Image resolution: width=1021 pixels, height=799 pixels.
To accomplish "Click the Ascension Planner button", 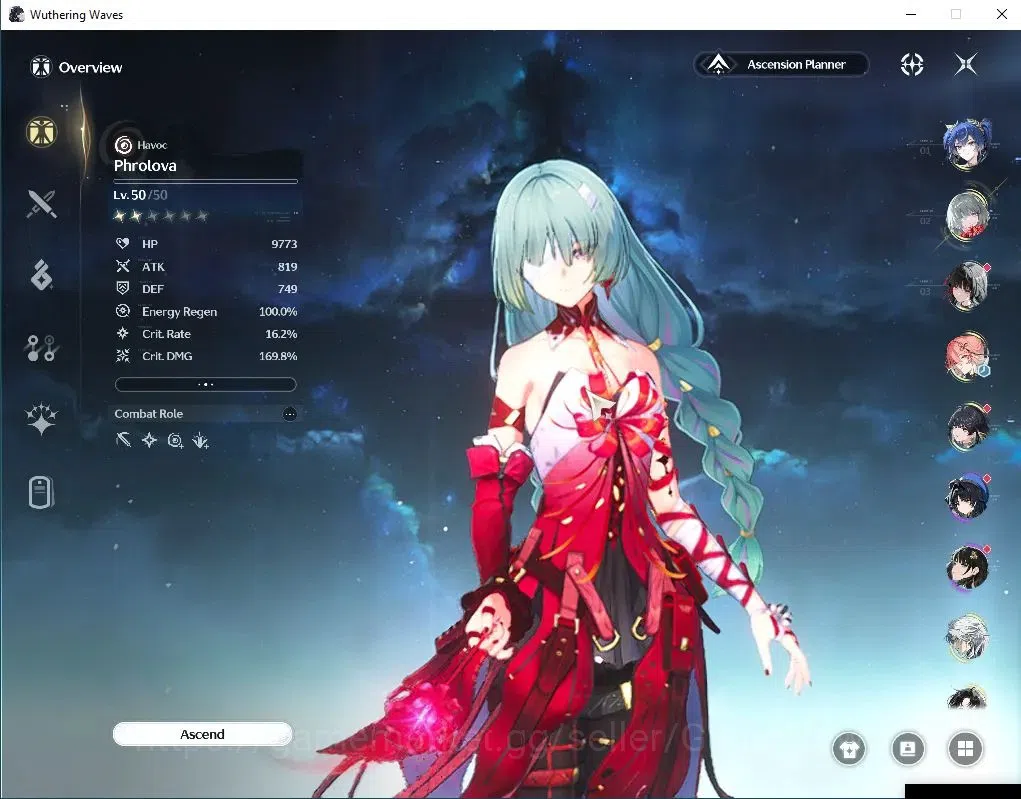I will (781, 64).
